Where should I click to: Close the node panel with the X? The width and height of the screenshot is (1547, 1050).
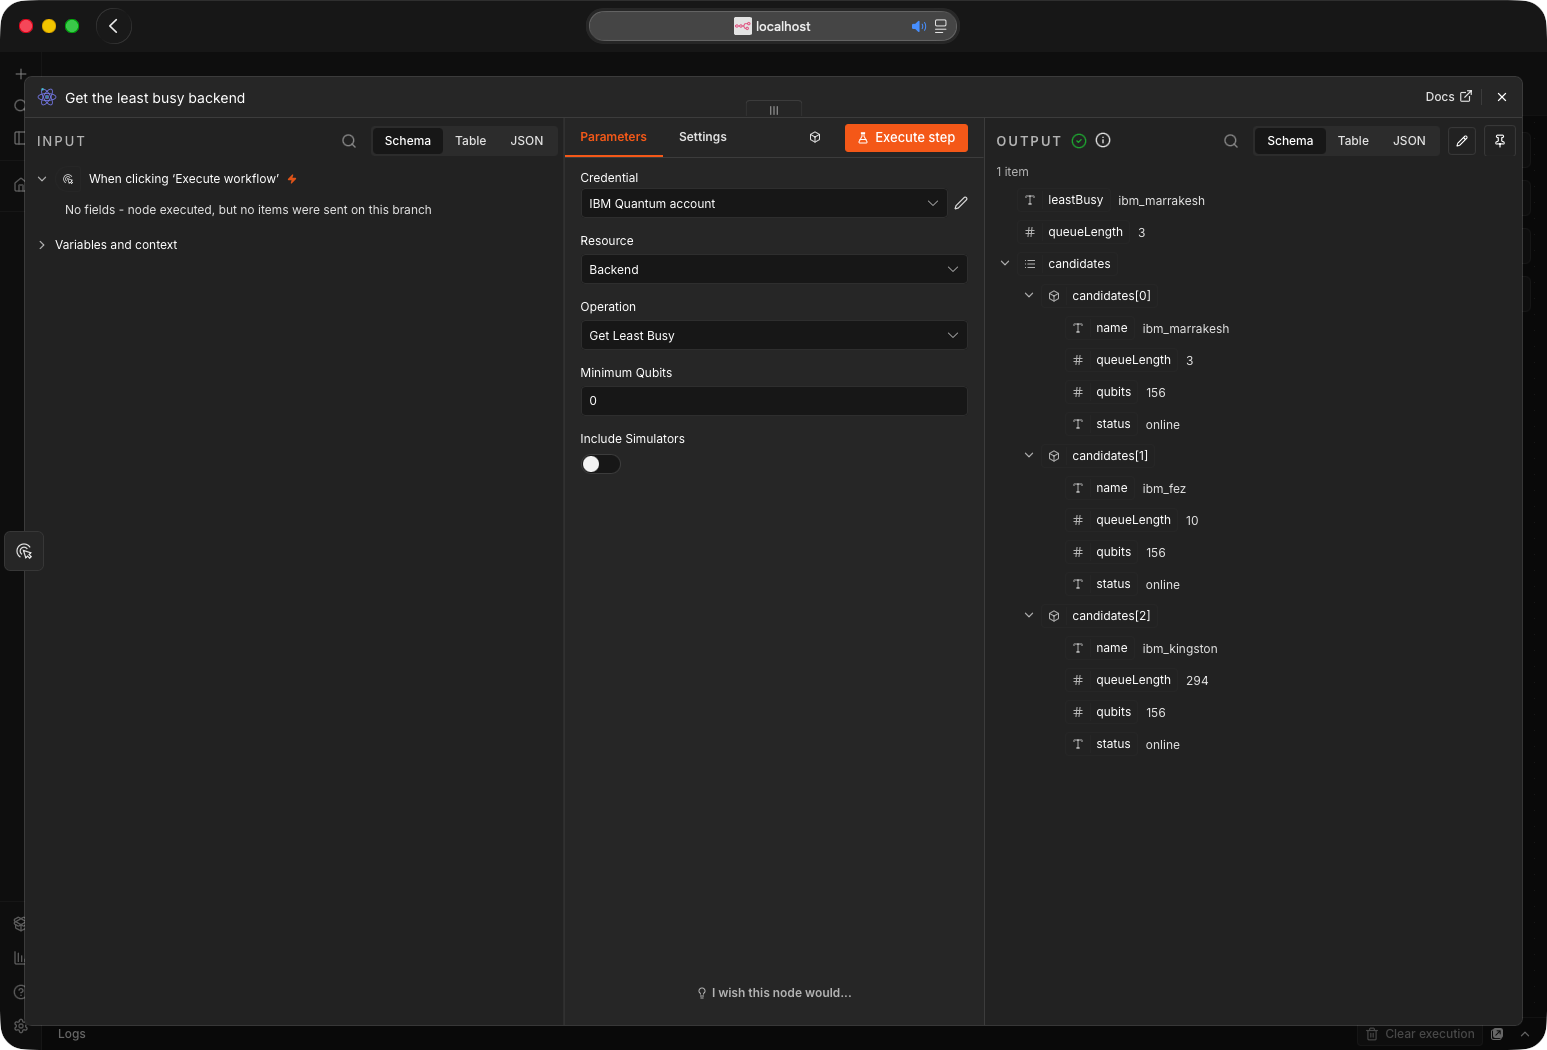[1502, 97]
